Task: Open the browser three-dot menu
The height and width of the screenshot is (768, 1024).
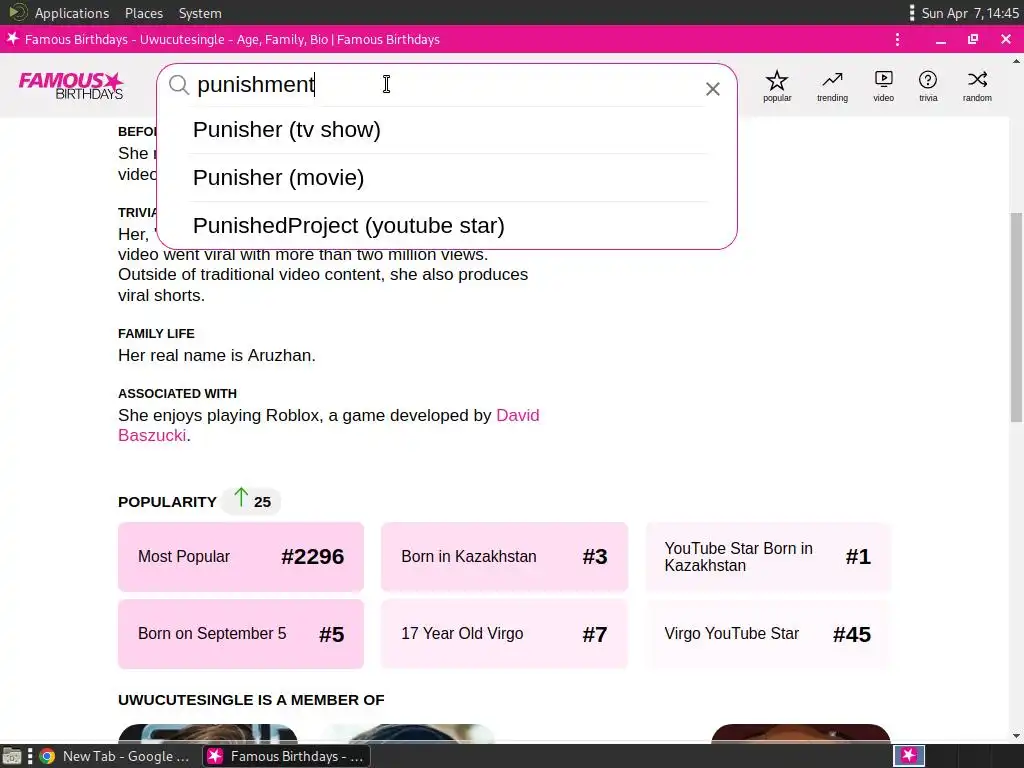Action: [x=897, y=39]
